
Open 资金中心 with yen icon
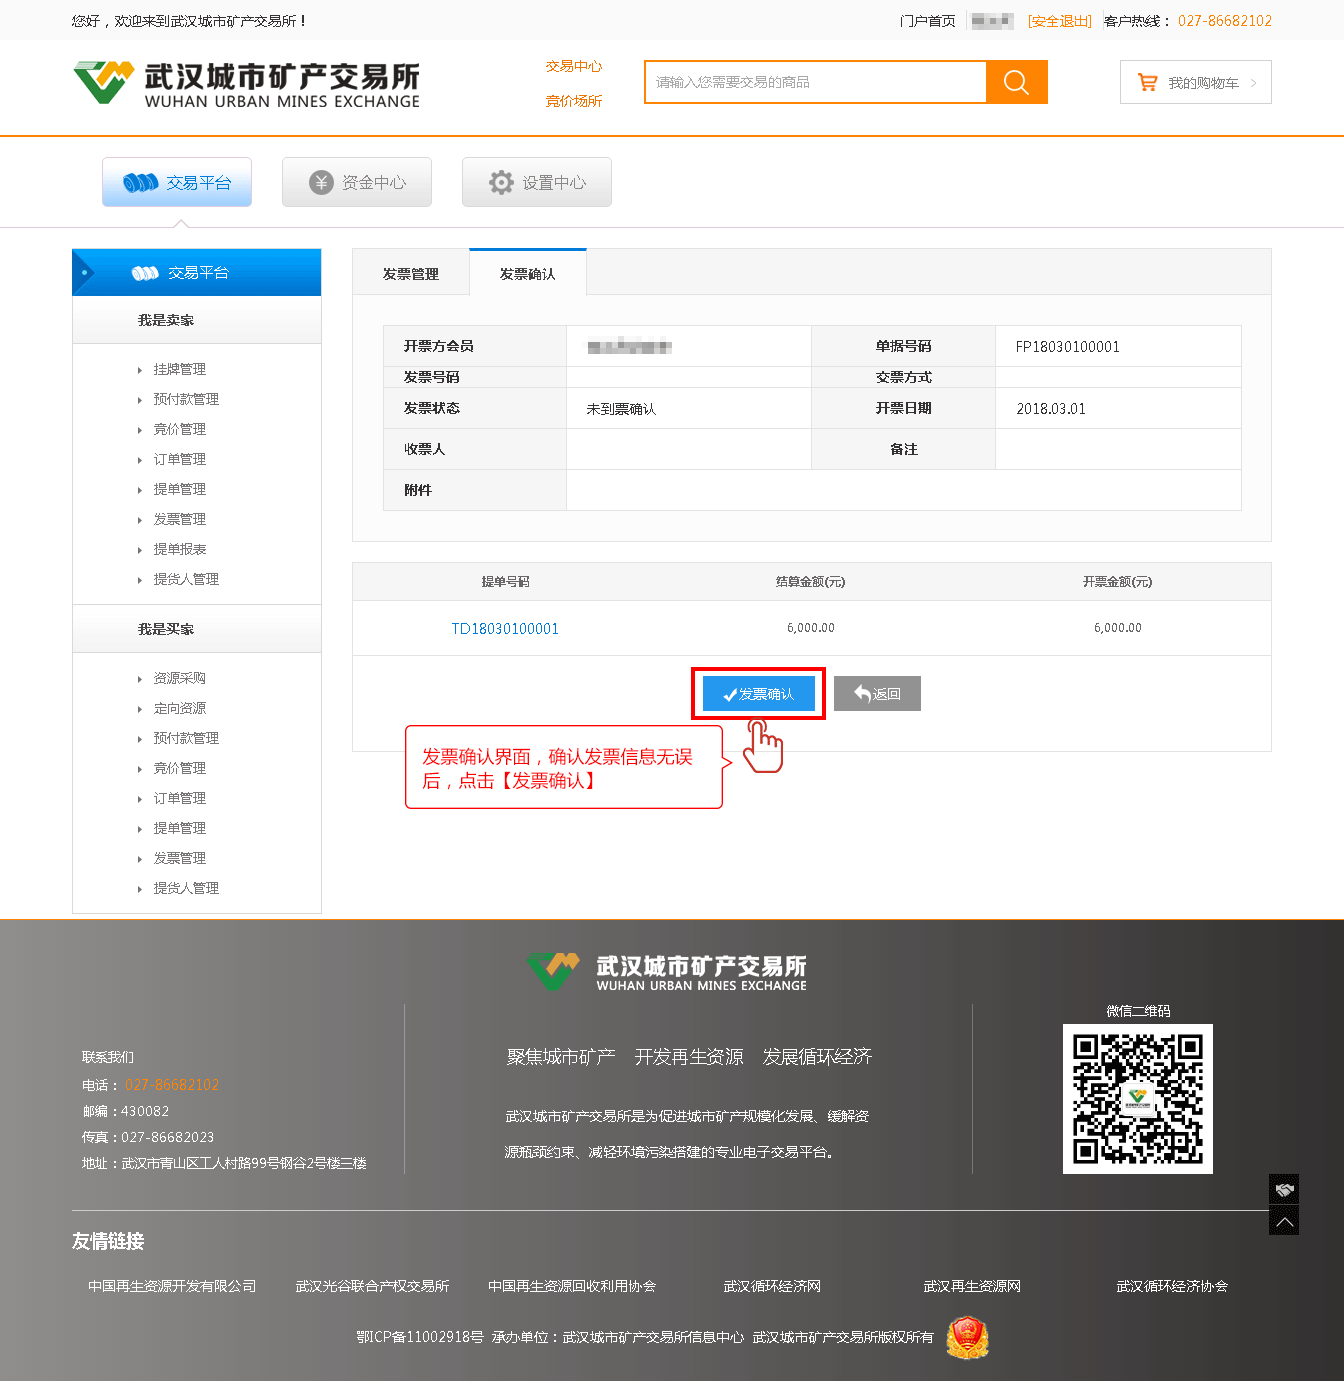pos(357,182)
